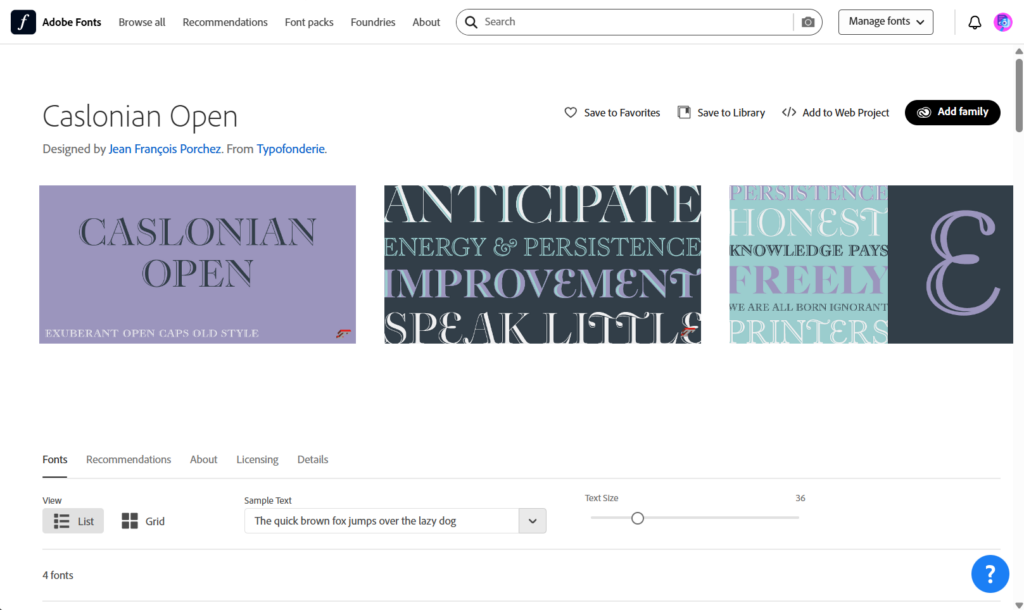Expand the Manage fonts dropdown
This screenshot has width=1024, height=610.
886,22
